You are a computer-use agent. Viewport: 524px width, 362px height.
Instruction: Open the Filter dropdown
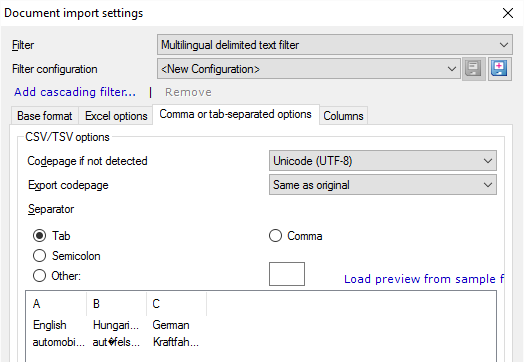click(x=335, y=45)
